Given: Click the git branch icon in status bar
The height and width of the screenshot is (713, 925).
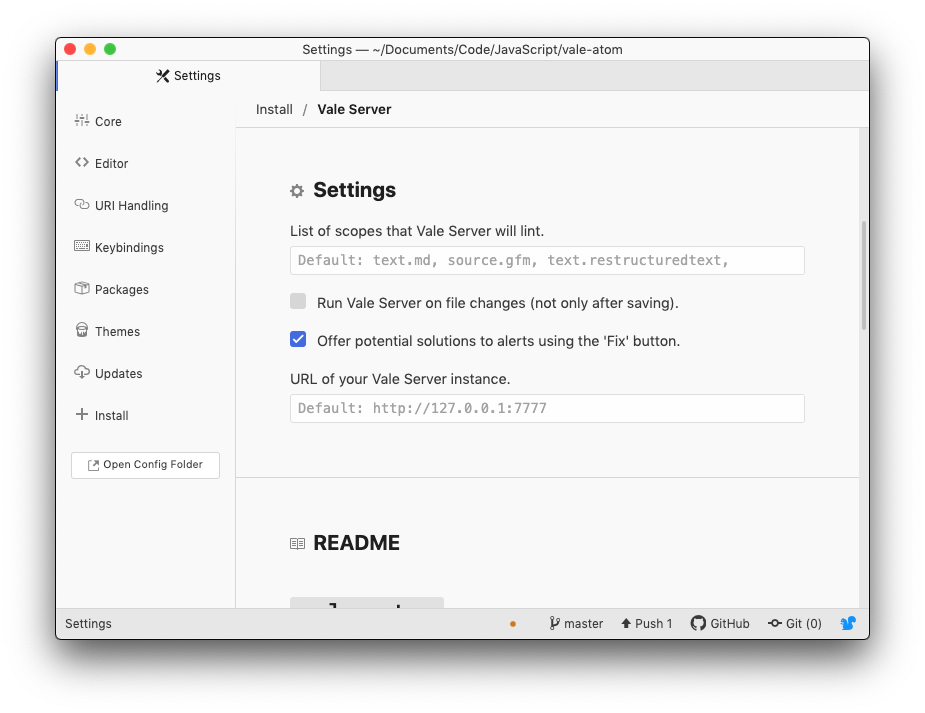Looking at the screenshot, I should [x=554, y=623].
